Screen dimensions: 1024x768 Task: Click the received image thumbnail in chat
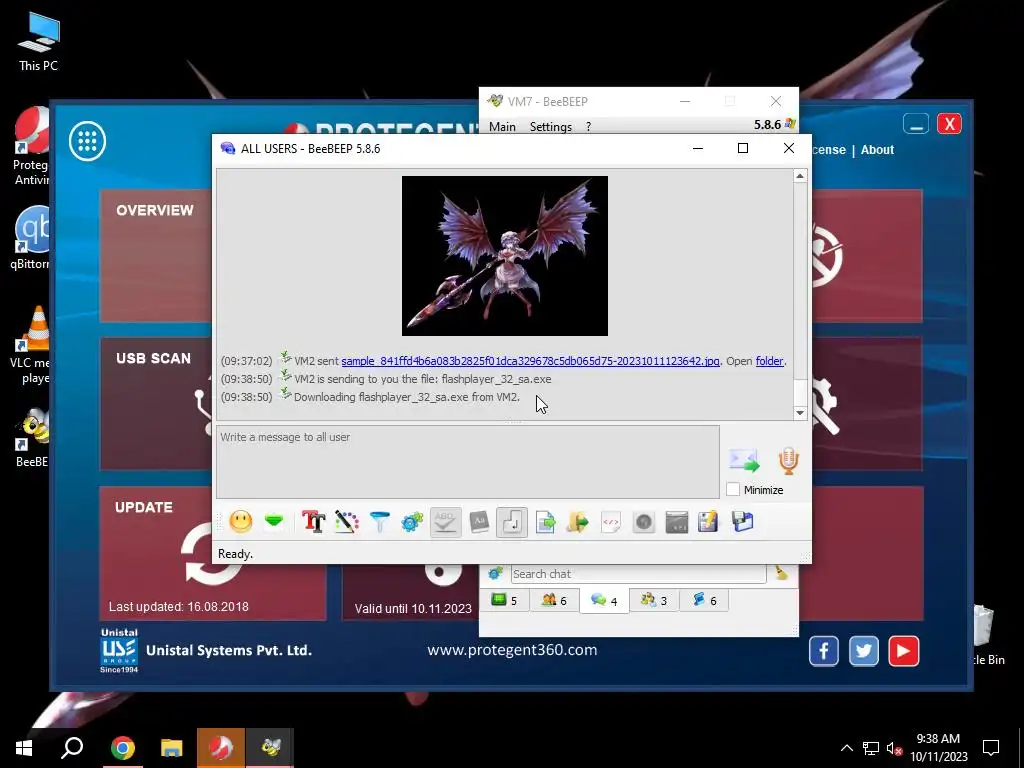coord(505,256)
